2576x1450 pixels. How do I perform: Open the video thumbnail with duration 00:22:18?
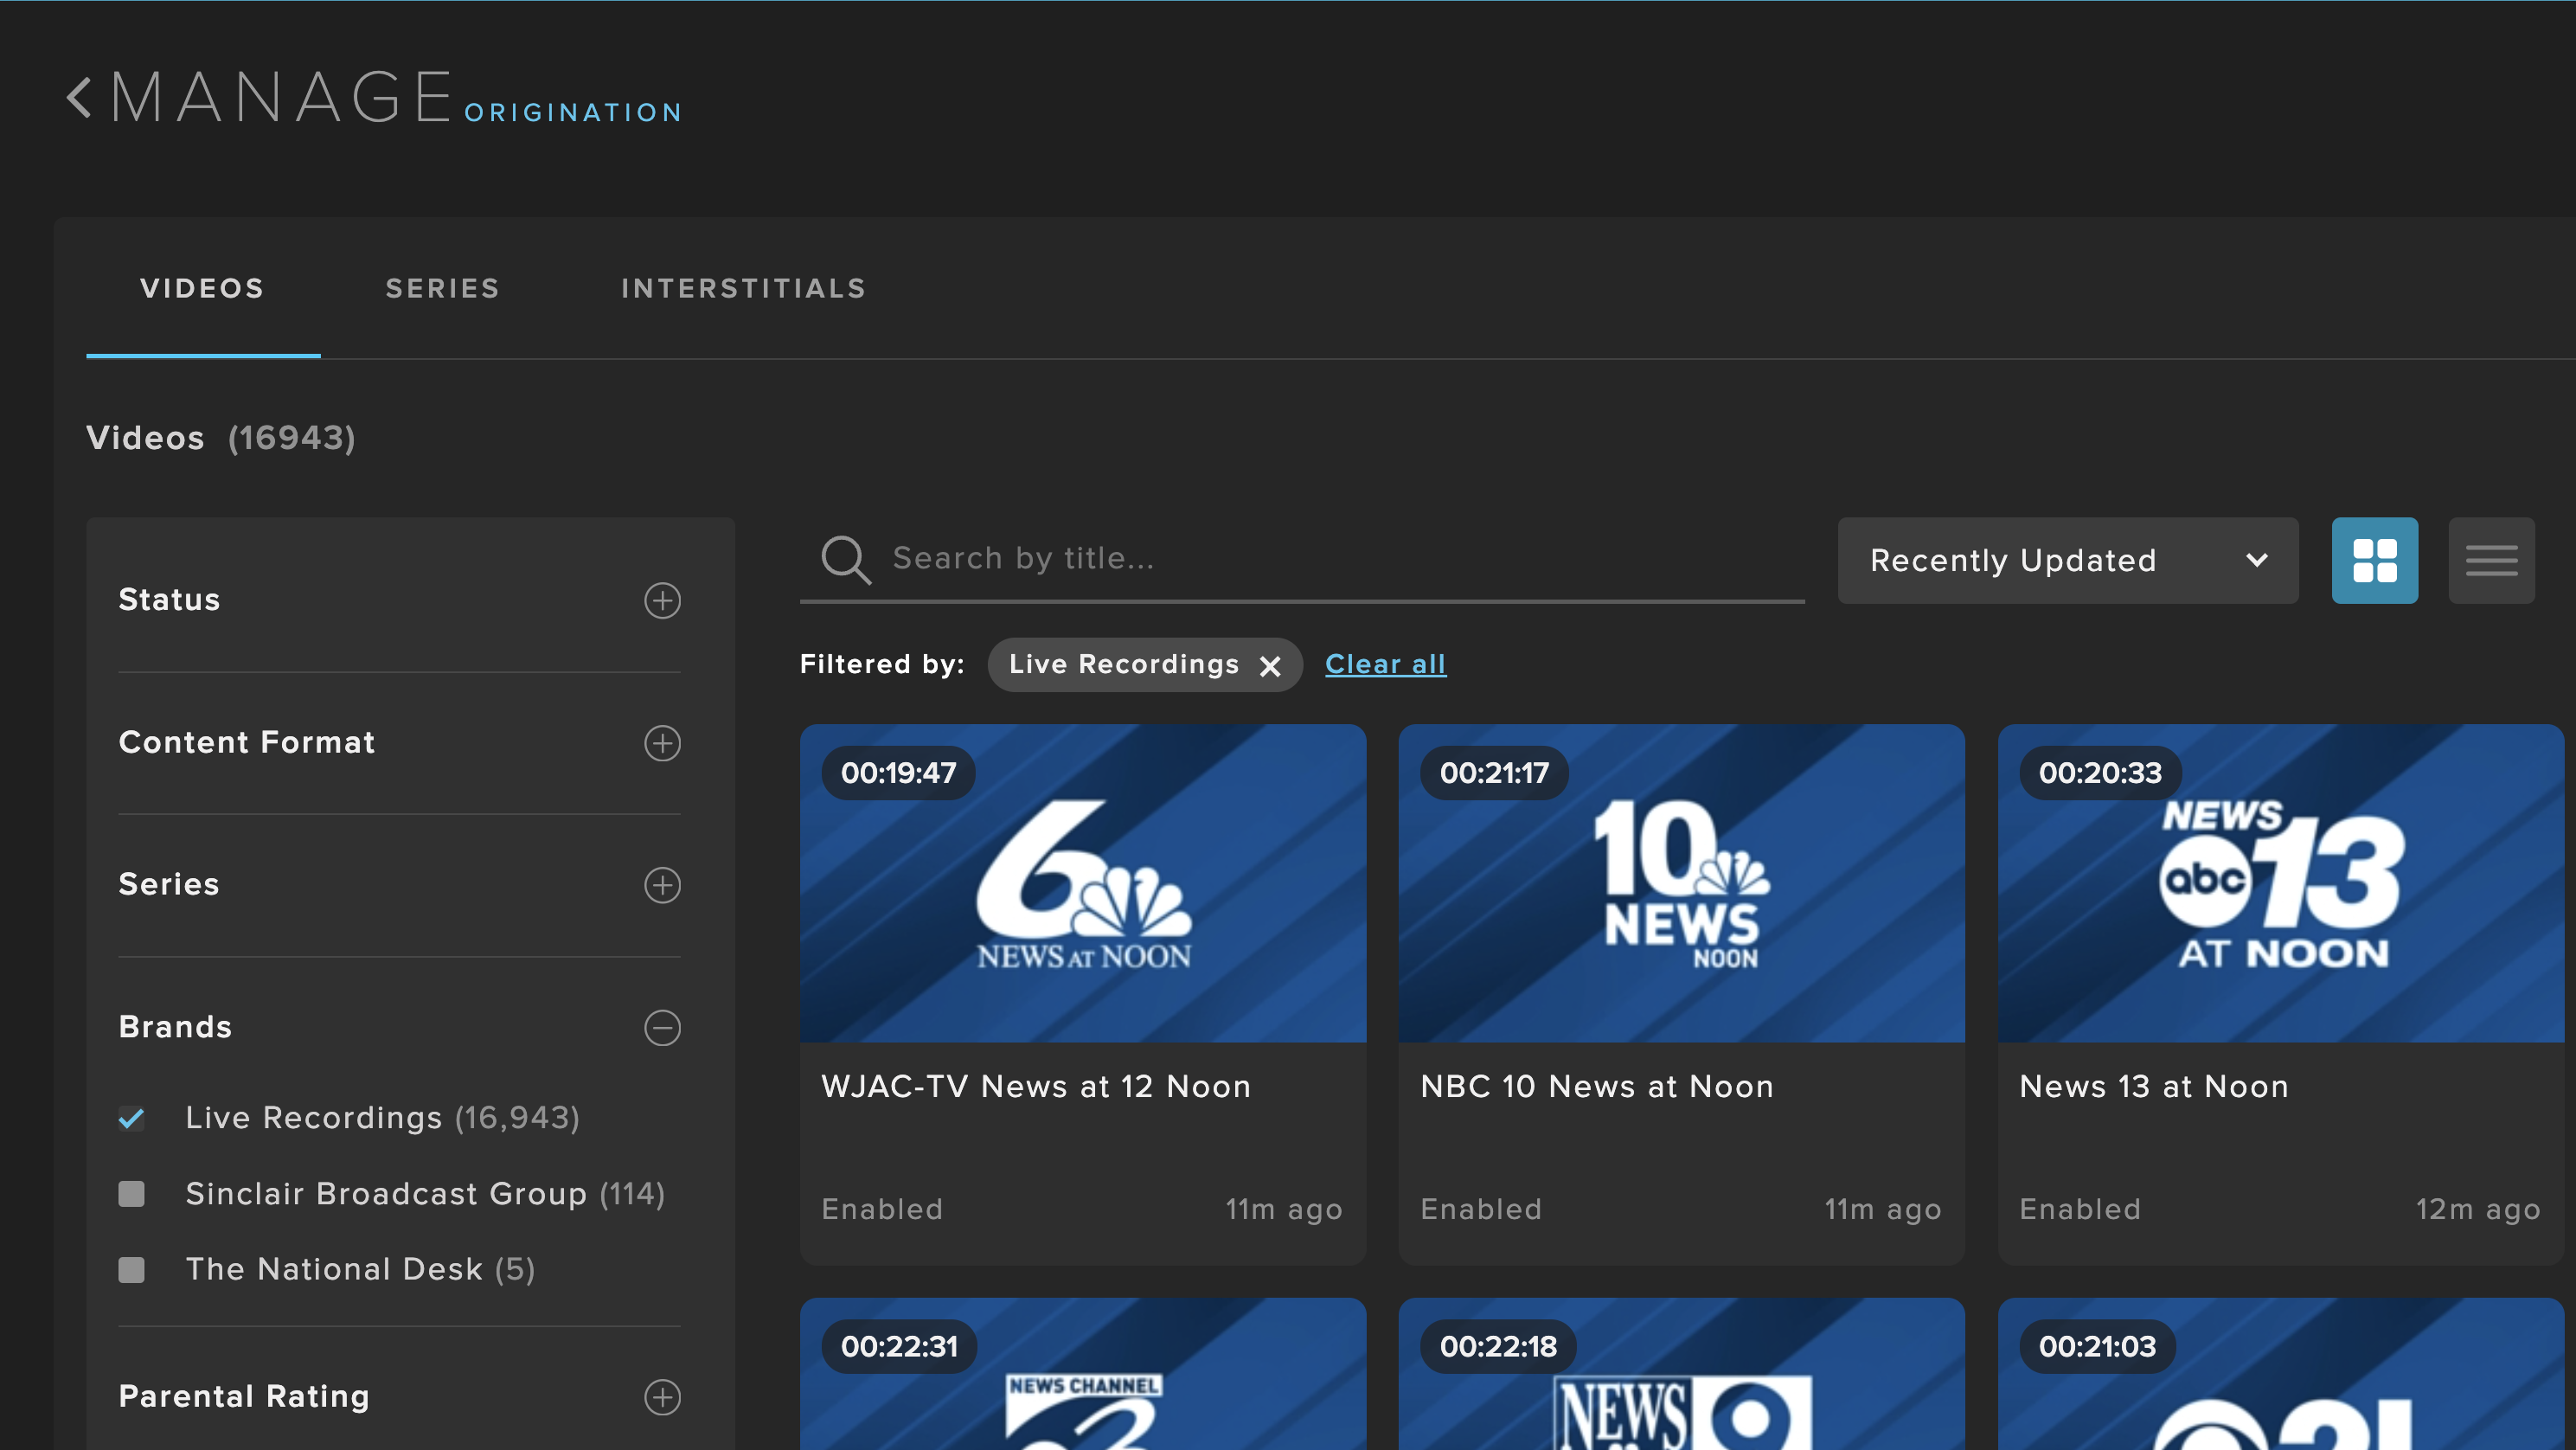click(1682, 1374)
